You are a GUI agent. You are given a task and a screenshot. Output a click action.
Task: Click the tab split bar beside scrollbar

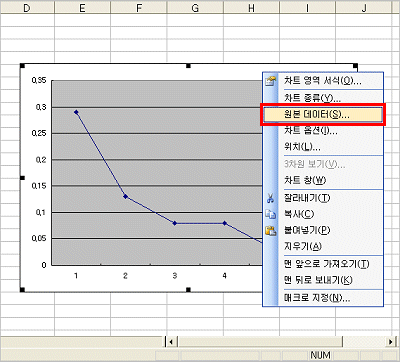point(165,342)
